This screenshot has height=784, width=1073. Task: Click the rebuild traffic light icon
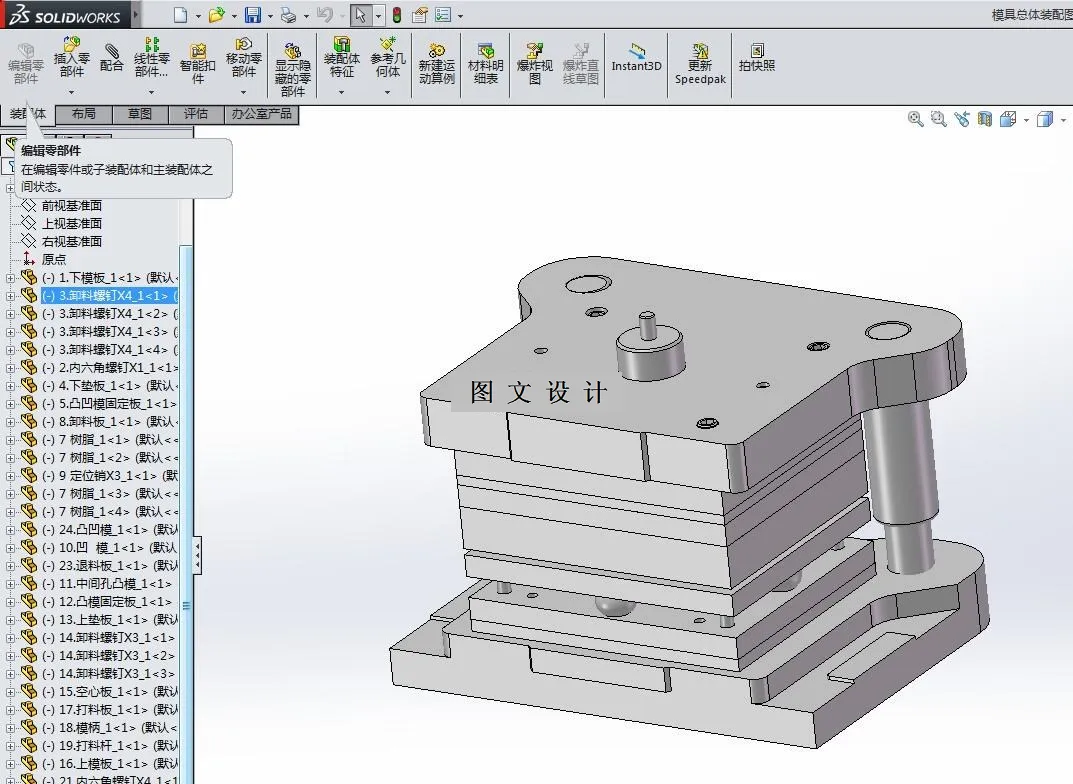click(396, 15)
